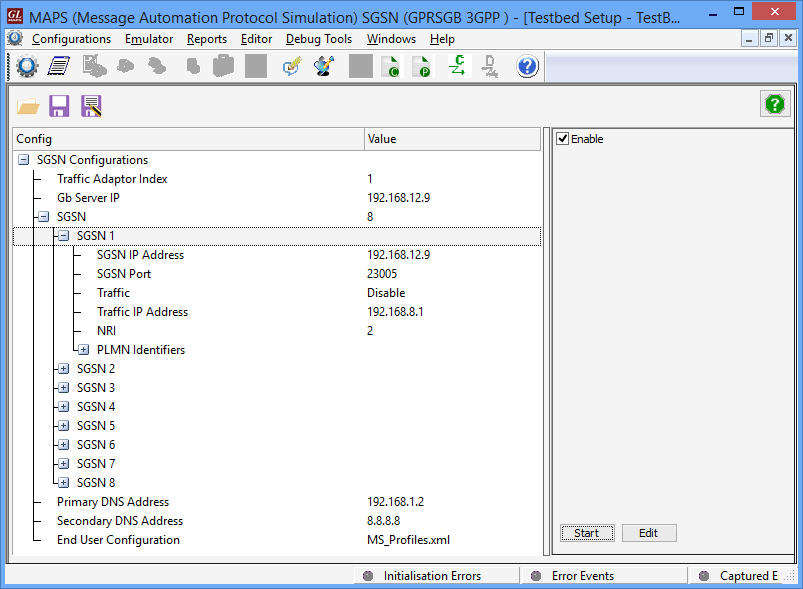Click the Error Events status indicator dot
The height and width of the screenshot is (589, 803).
536,576
